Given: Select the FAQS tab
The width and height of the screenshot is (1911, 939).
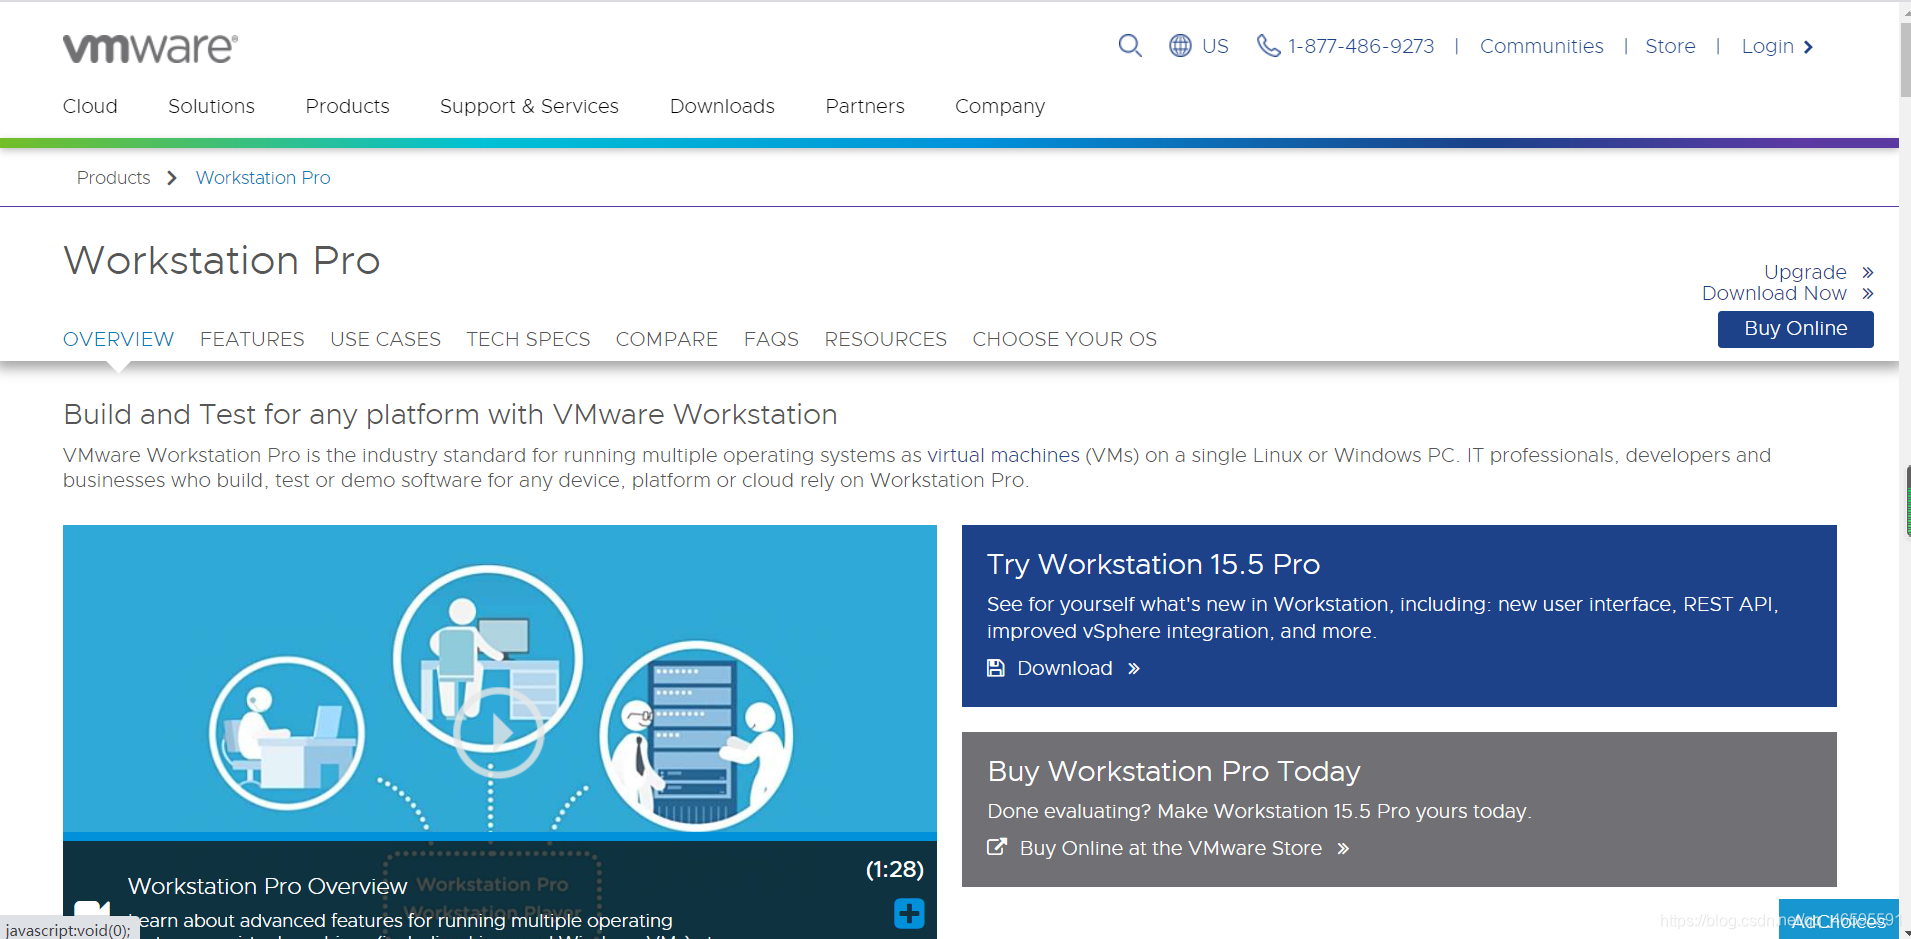Looking at the screenshot, I should pyautogui.click(x=771, y=339).
